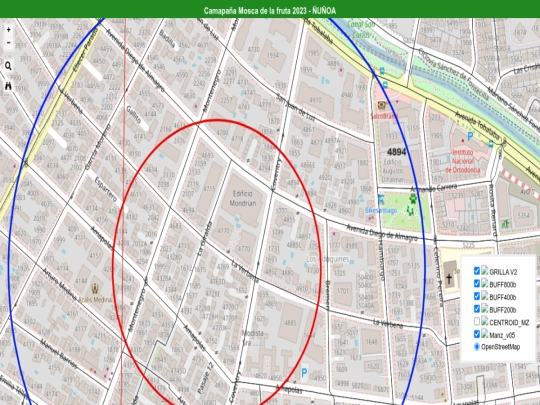Image resolution: width=540 pixels, height=405 pixels.
Task: Click the GRILLA V2 layer legend icon
Action: pos(485,271)
